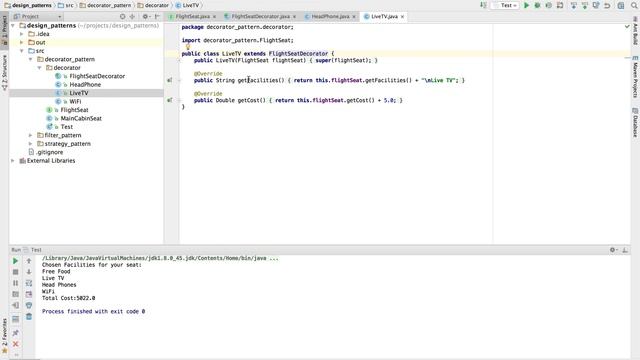Rerun Test with green arrow in Run panel

tap(16, 261)
